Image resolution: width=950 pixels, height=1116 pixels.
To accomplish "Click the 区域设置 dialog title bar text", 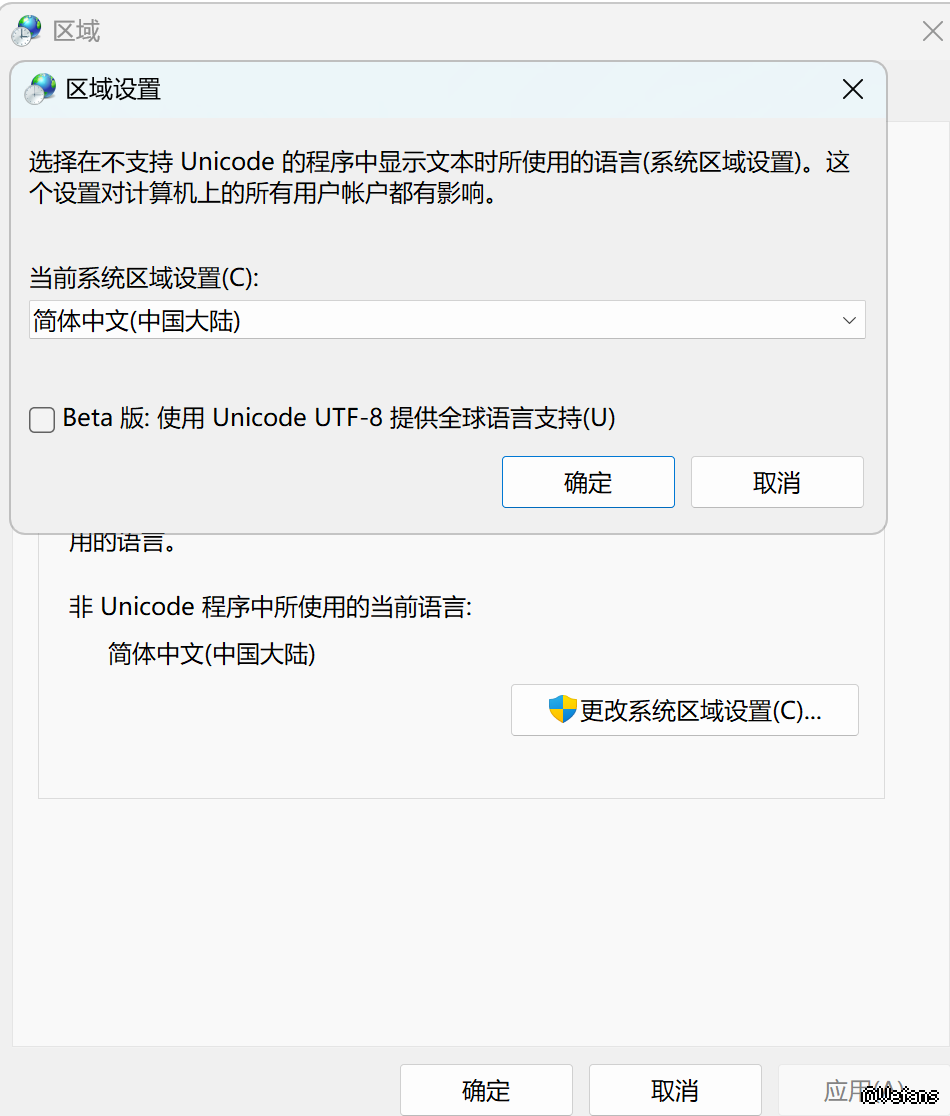I will [113, 89].
